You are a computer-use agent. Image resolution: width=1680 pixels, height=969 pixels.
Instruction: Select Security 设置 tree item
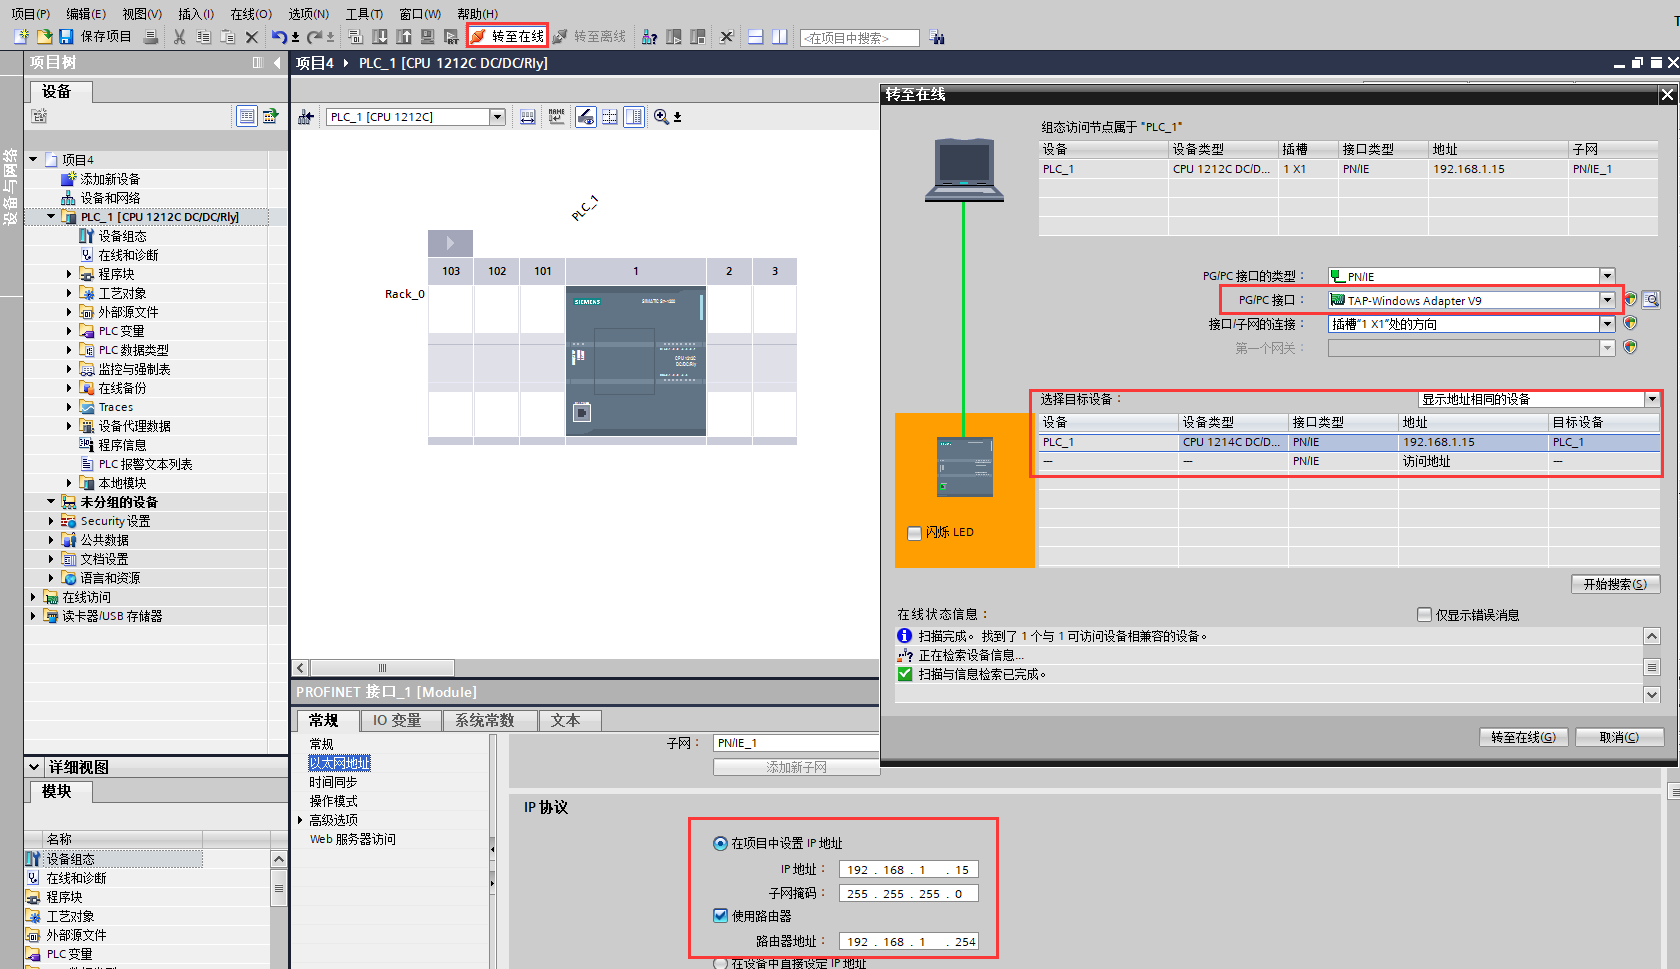pyautogui.click(x=115, y=521)
